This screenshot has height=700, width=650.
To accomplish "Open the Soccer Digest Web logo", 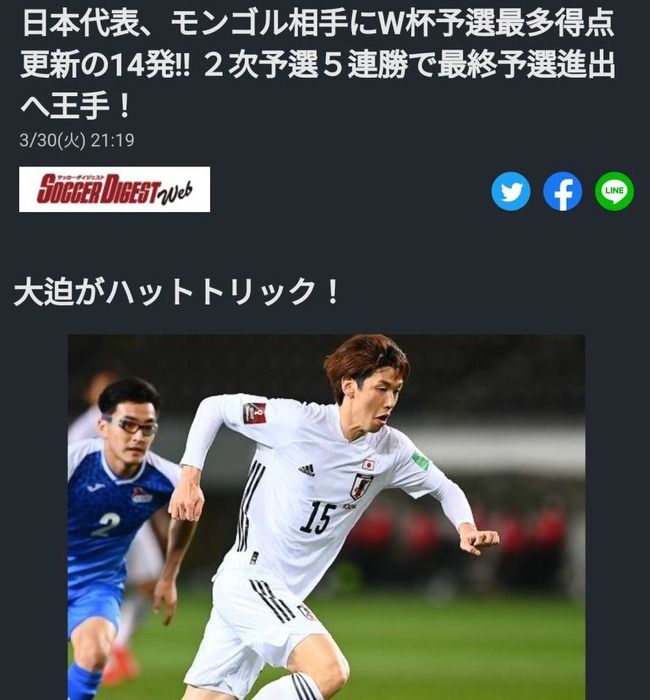I will tap(114, 189).
